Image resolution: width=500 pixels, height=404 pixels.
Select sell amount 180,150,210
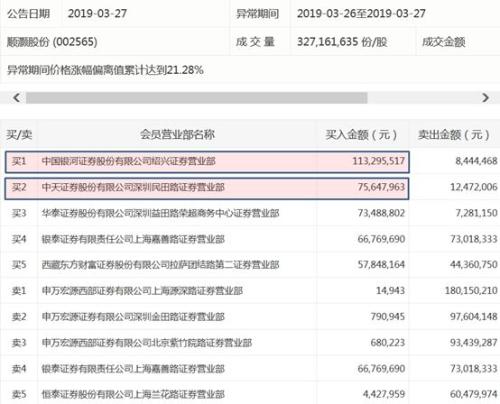[x=471, y=291]
